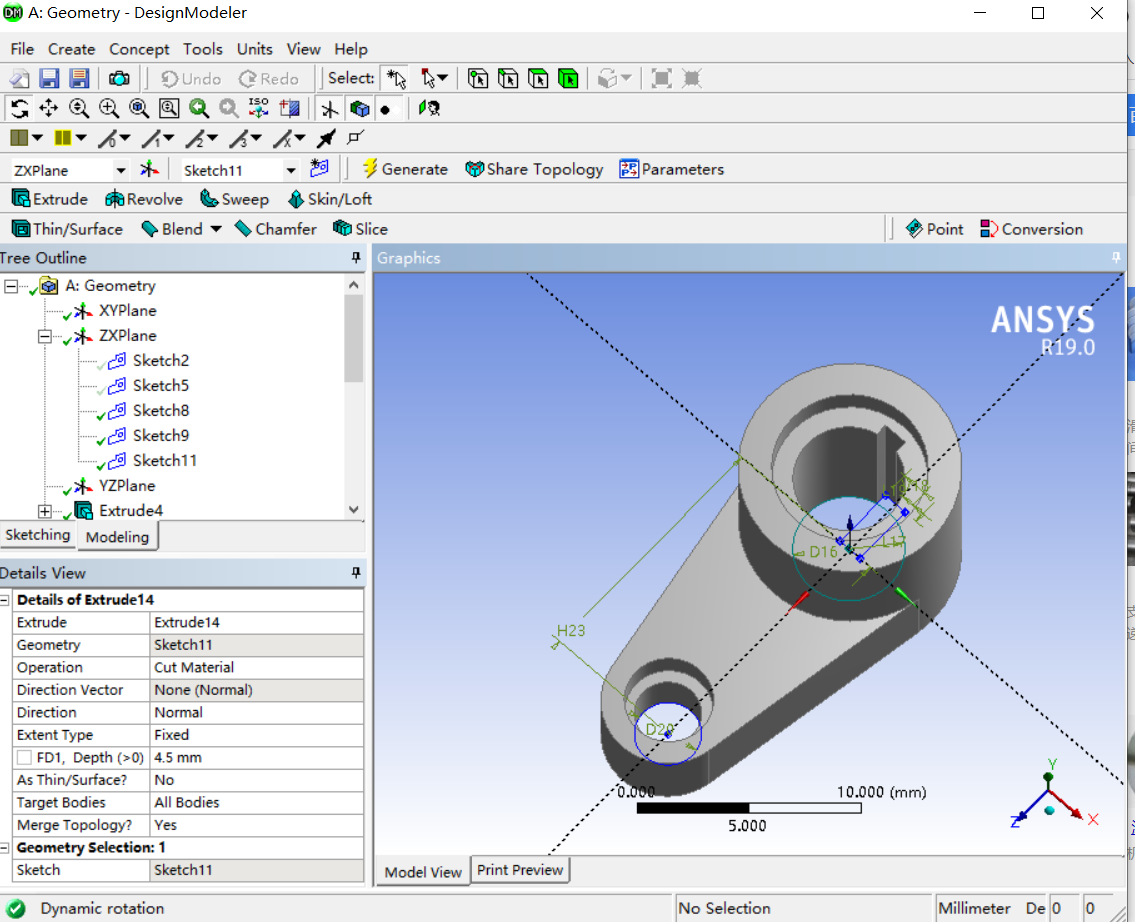Click the Expand Selection box icon
The height and width of the screenshot is (922, 1135).
coord(662,78)
